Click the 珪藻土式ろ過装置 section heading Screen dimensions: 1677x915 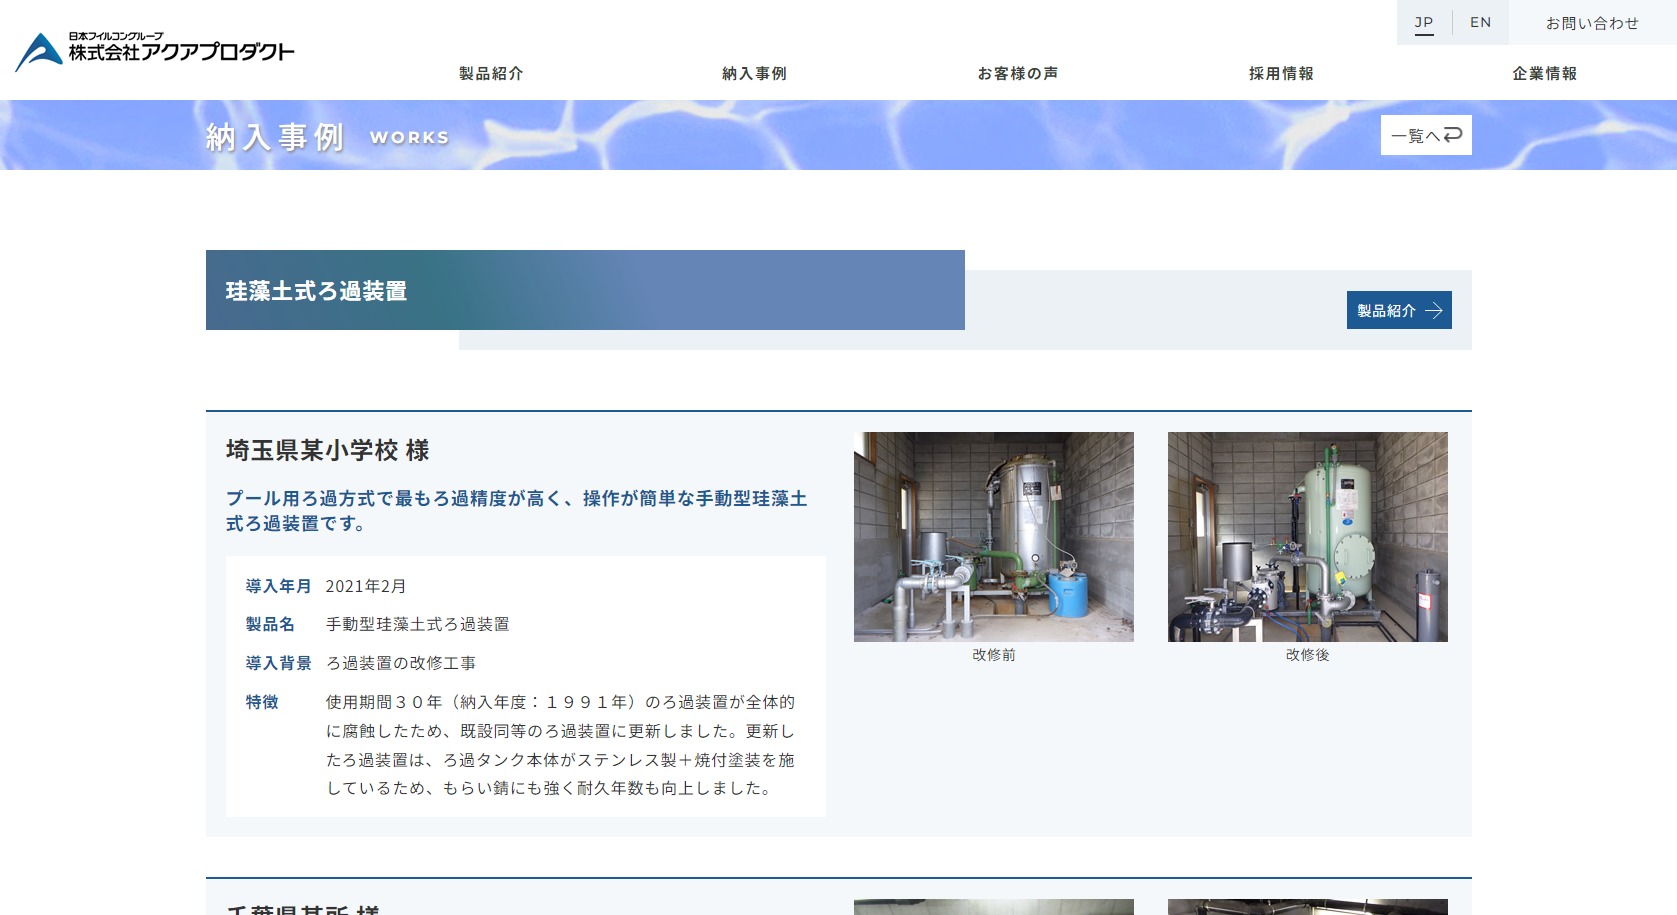[x=316, y=291]
